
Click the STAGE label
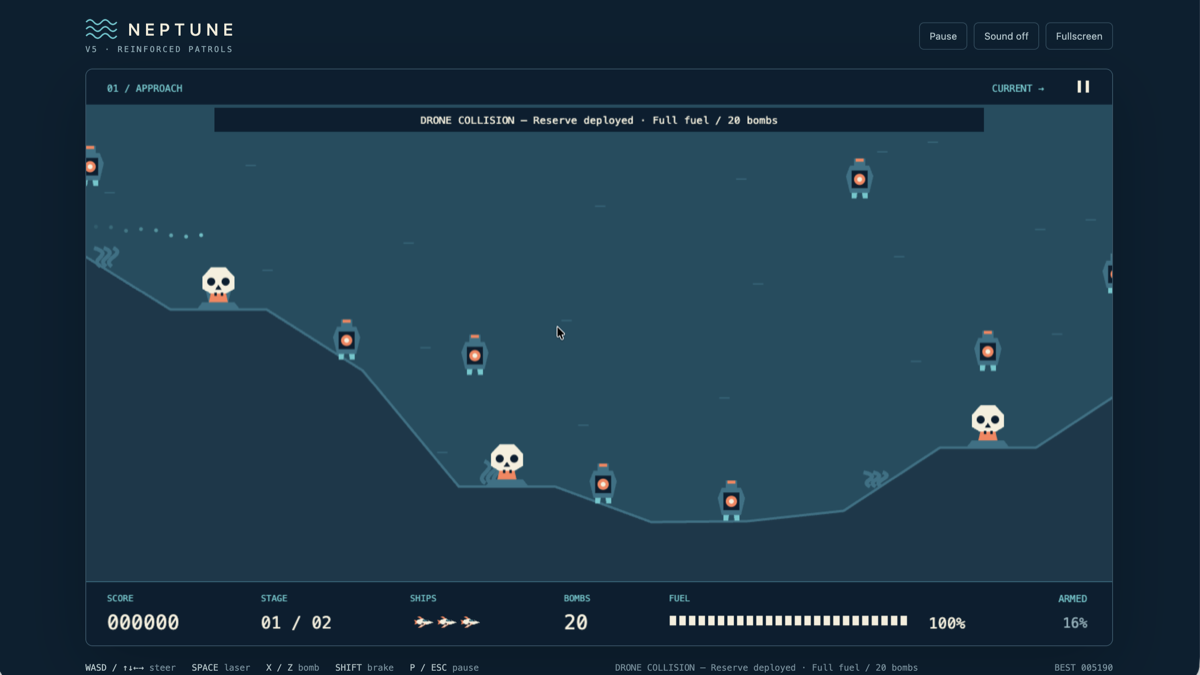(274, 598)
